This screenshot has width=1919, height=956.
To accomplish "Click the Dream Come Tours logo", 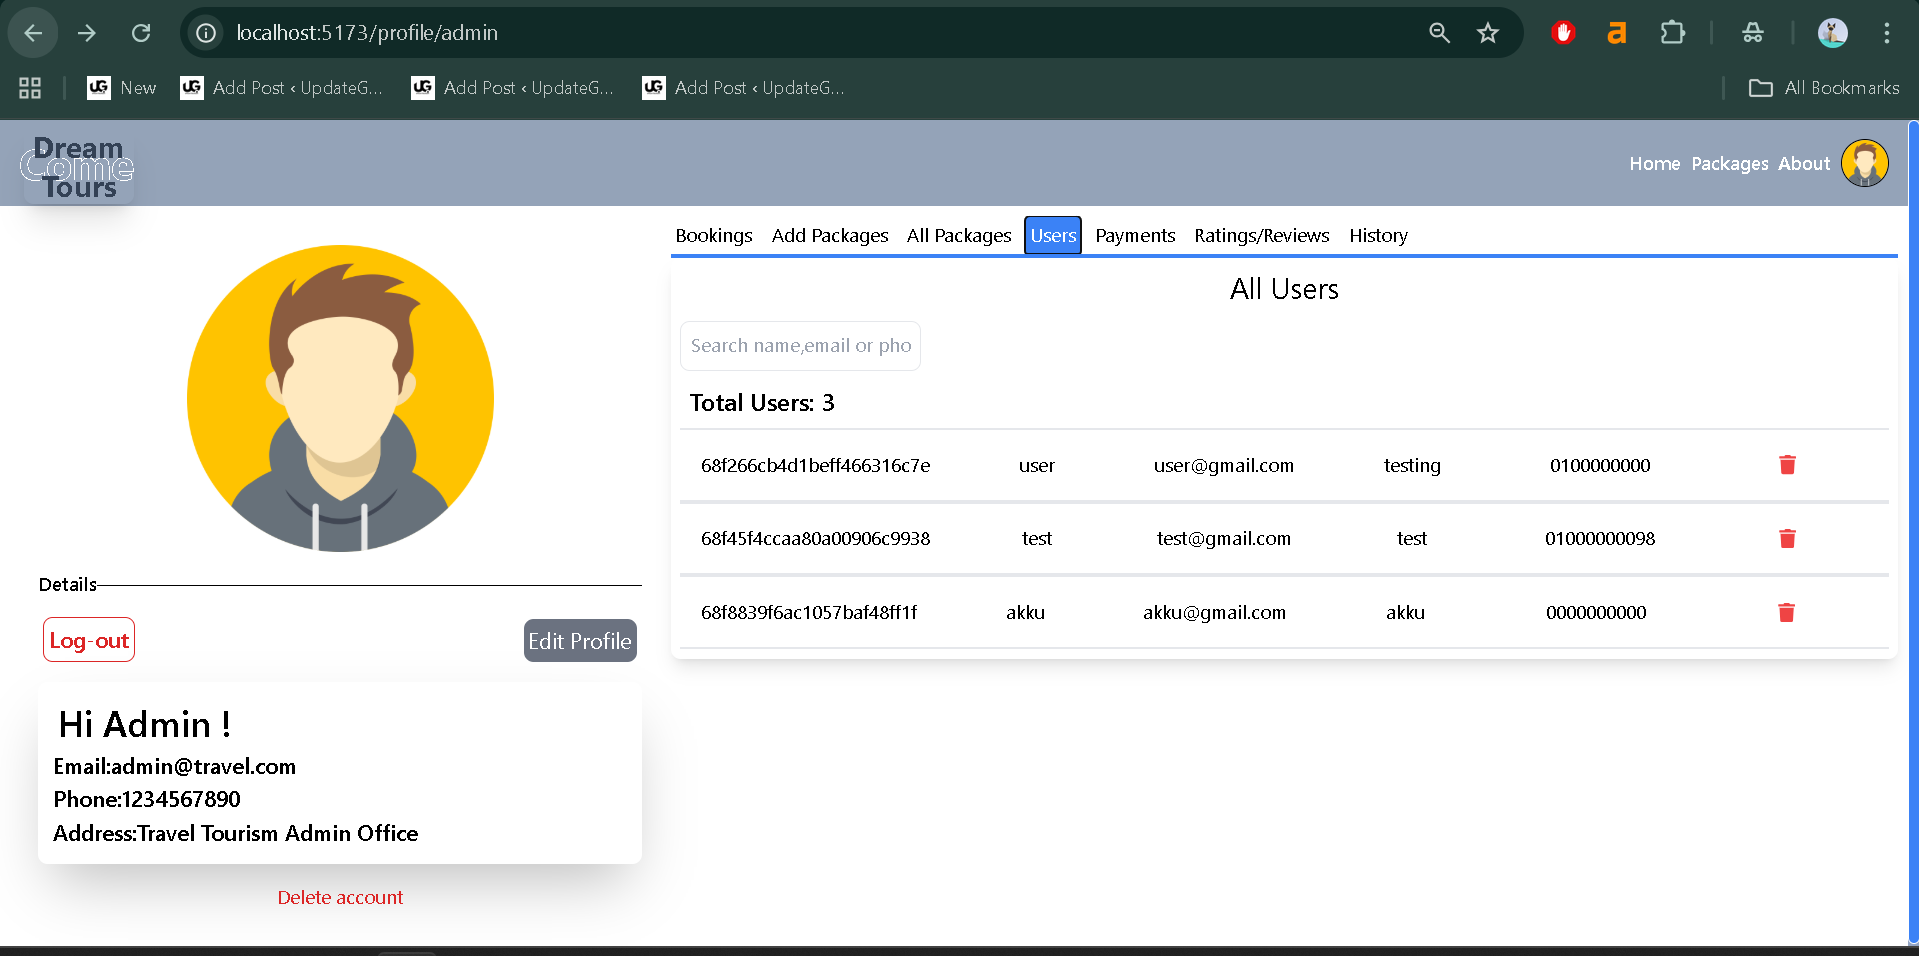I will coord(78,168).
